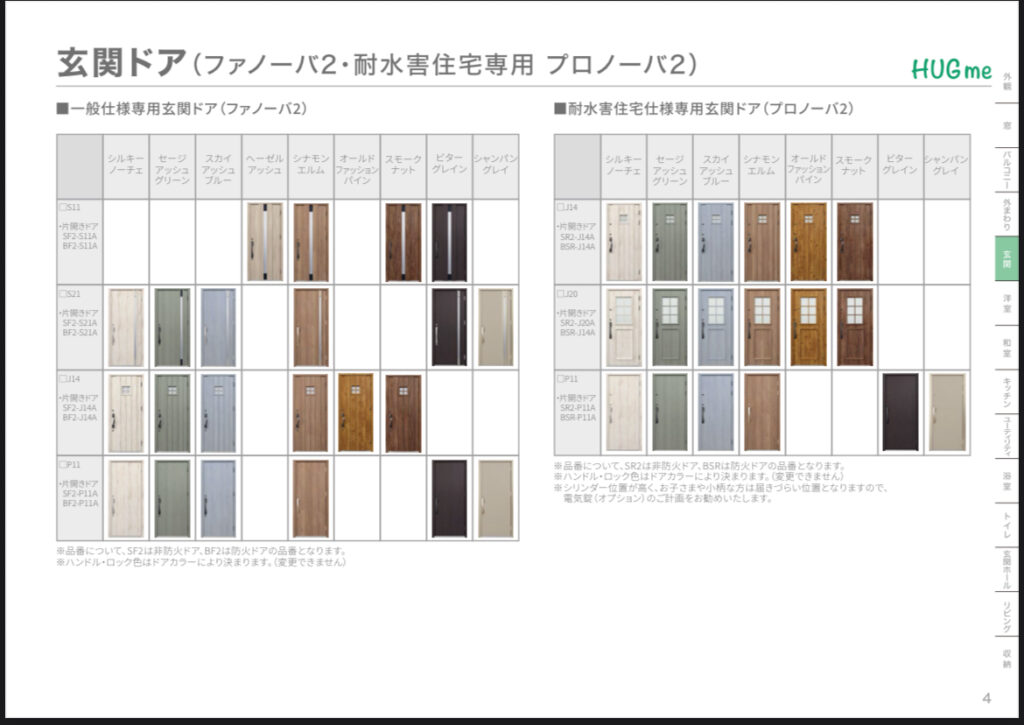Select Pronova2 J14 オールドファッションパイン door
This screenshot has width=1024, height=725.
[x=808, y=242]
